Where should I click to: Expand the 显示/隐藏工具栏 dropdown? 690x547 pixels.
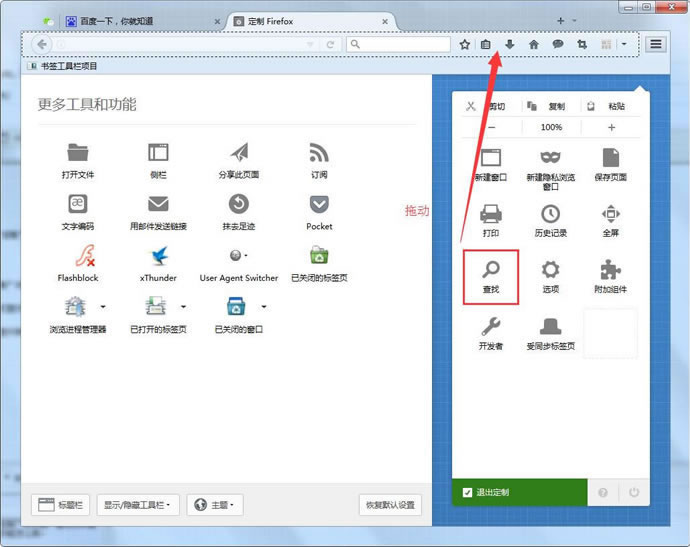coord(139,505)
